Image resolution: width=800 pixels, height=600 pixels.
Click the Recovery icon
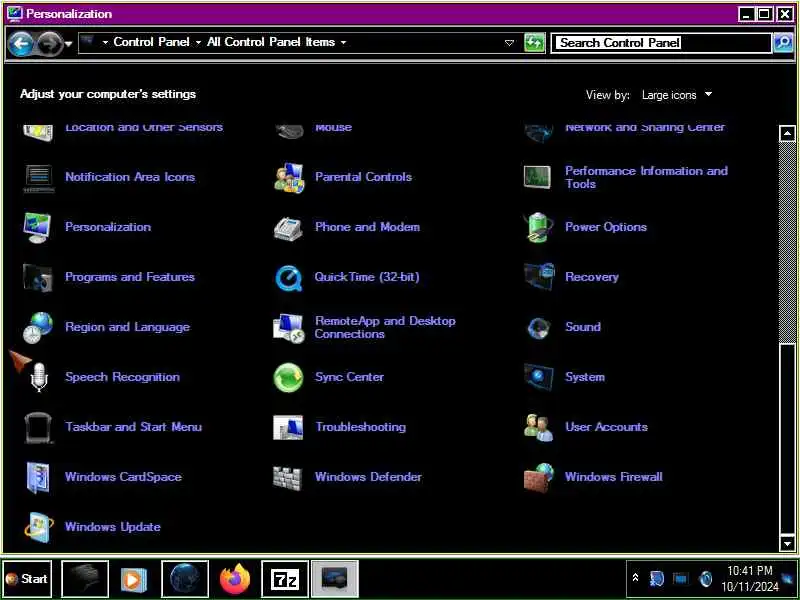click(x=539, y=277)
